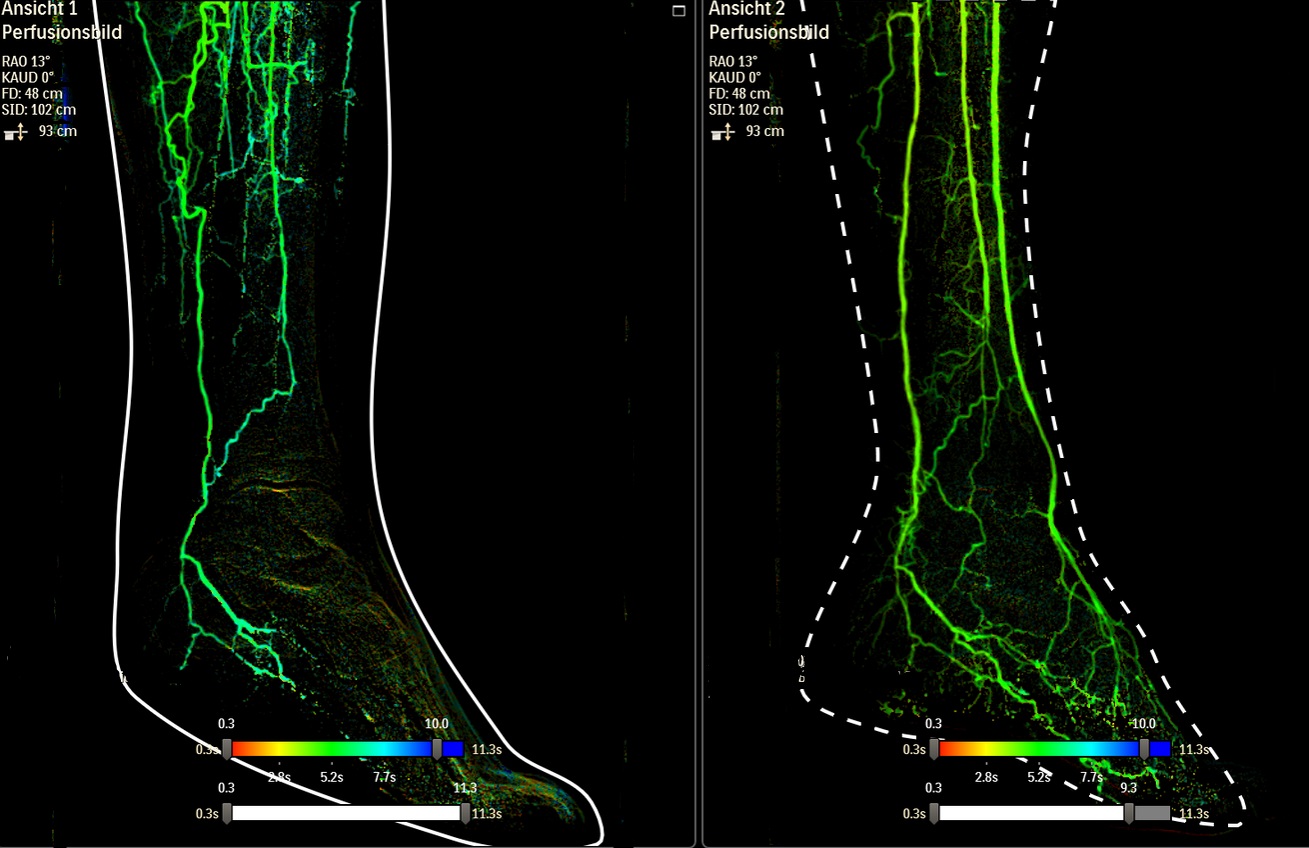Click the 5.2s tick in Ansicht 1 color scale

tap(332, 777)
